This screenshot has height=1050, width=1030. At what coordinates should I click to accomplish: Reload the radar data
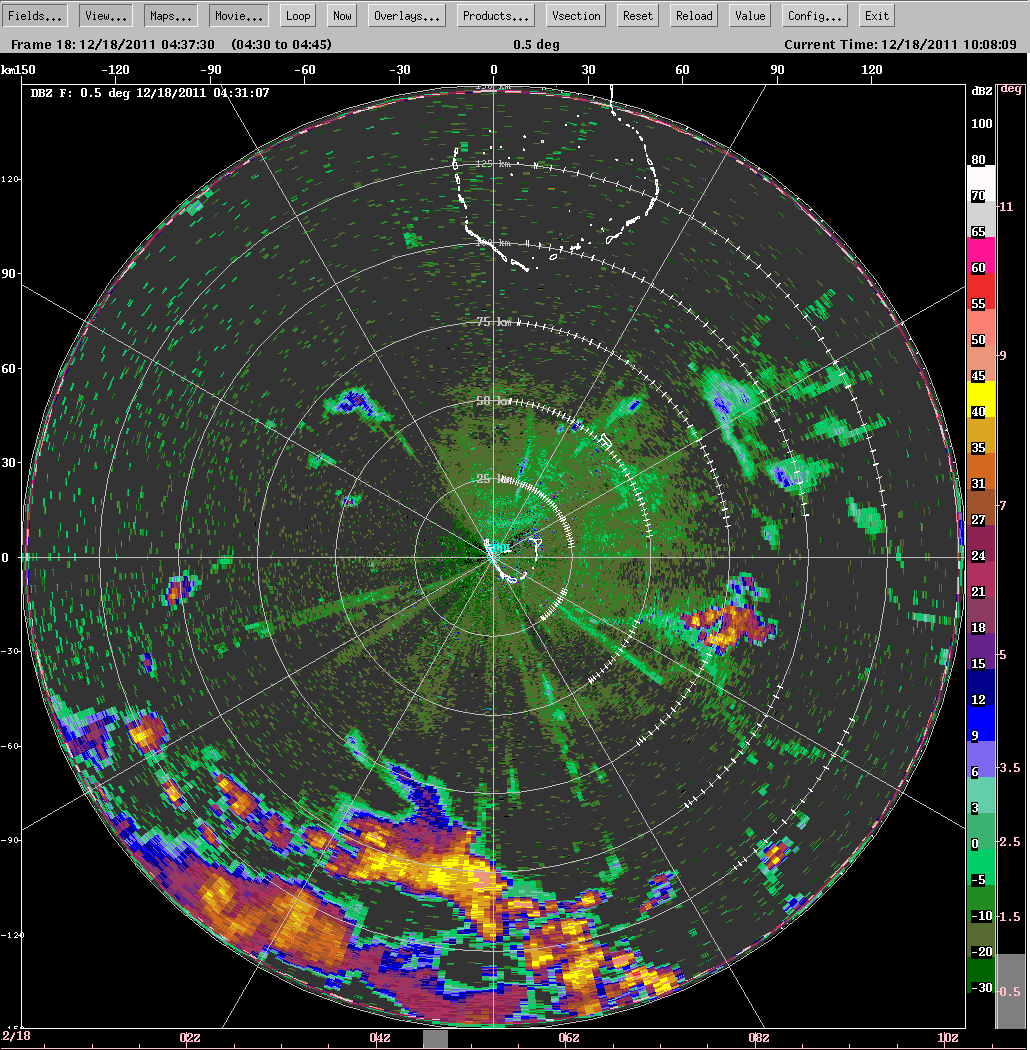coord(693,15)
